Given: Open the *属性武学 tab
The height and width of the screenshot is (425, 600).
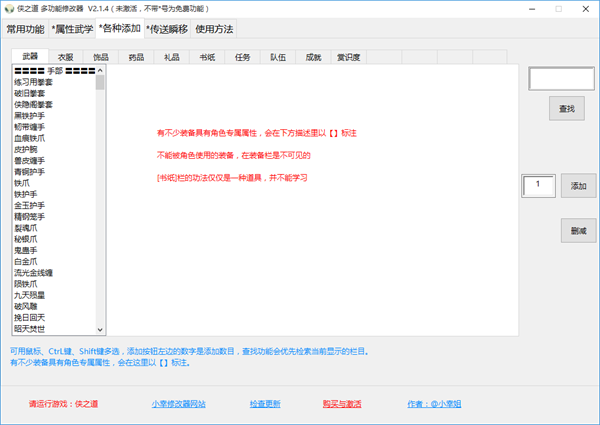Looking at the screenshot, I should 73,29.
